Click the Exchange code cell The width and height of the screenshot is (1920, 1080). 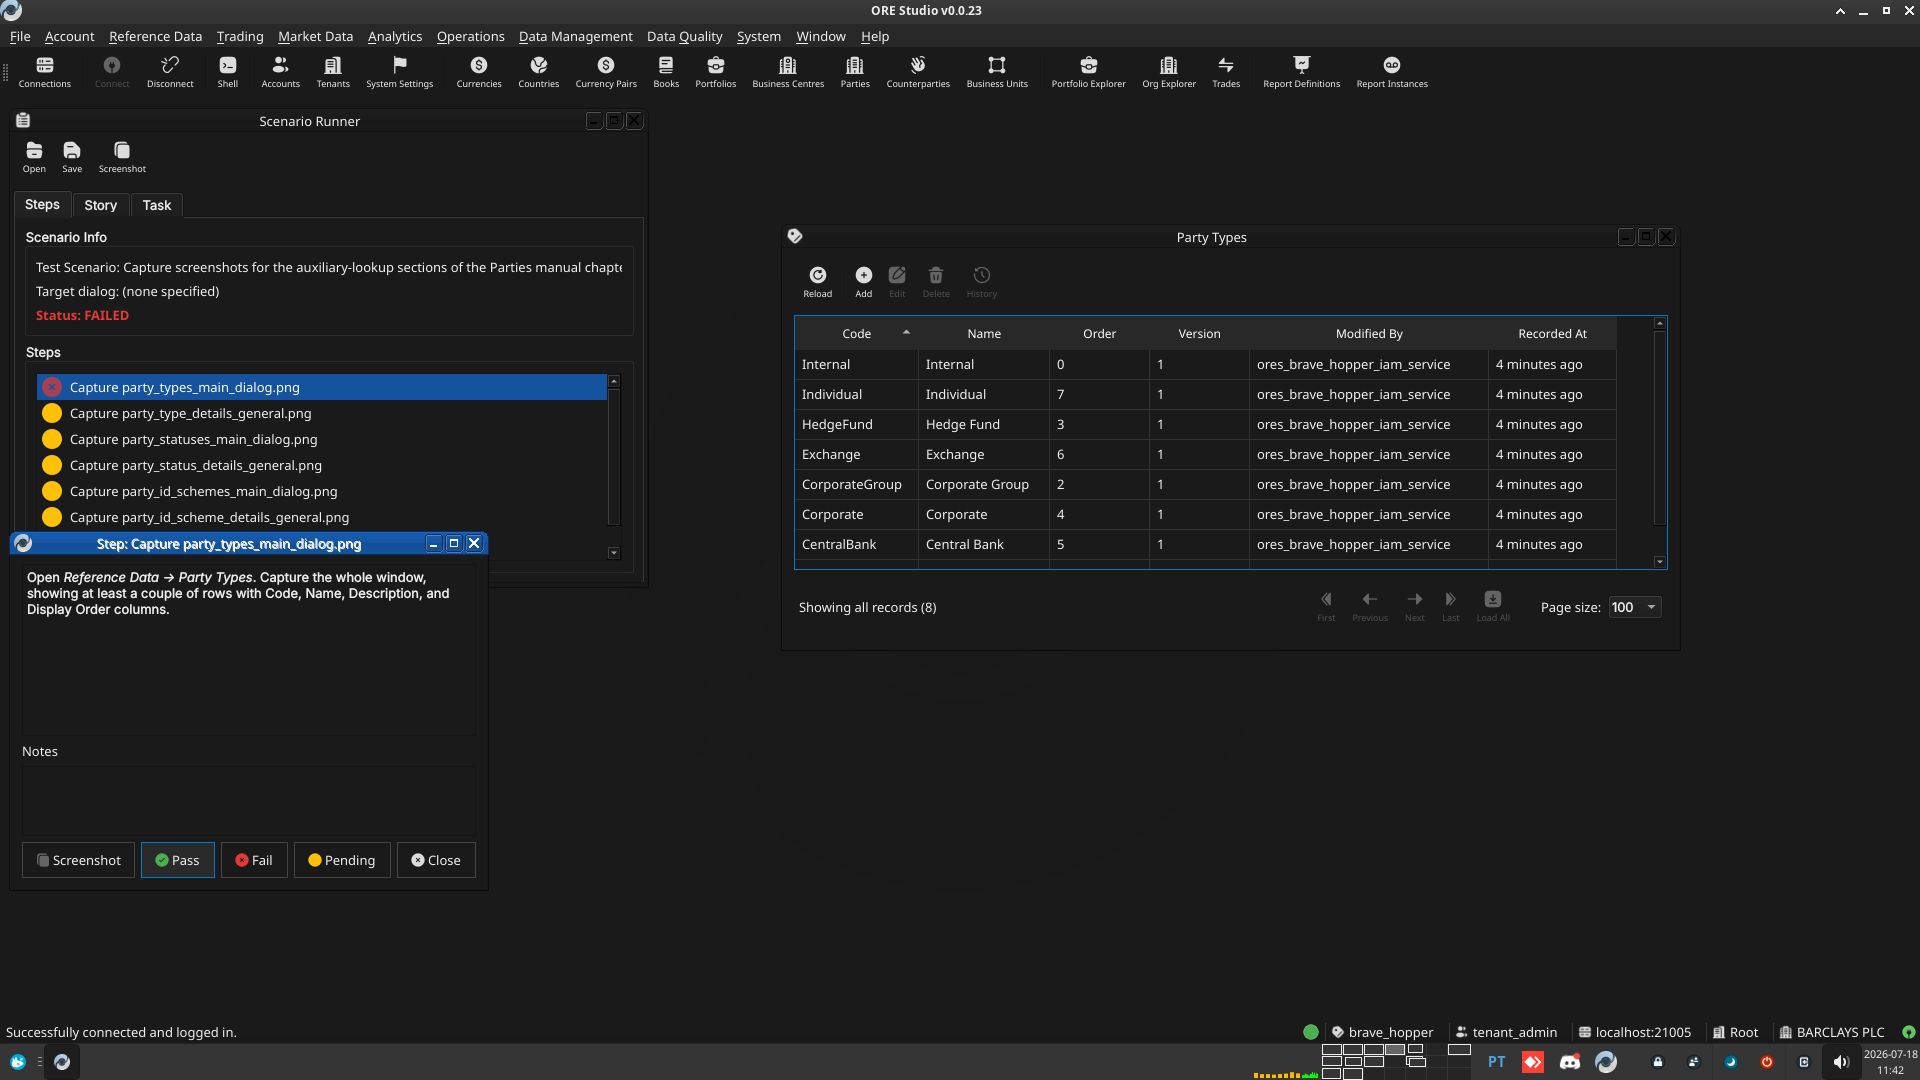[857, 454]
